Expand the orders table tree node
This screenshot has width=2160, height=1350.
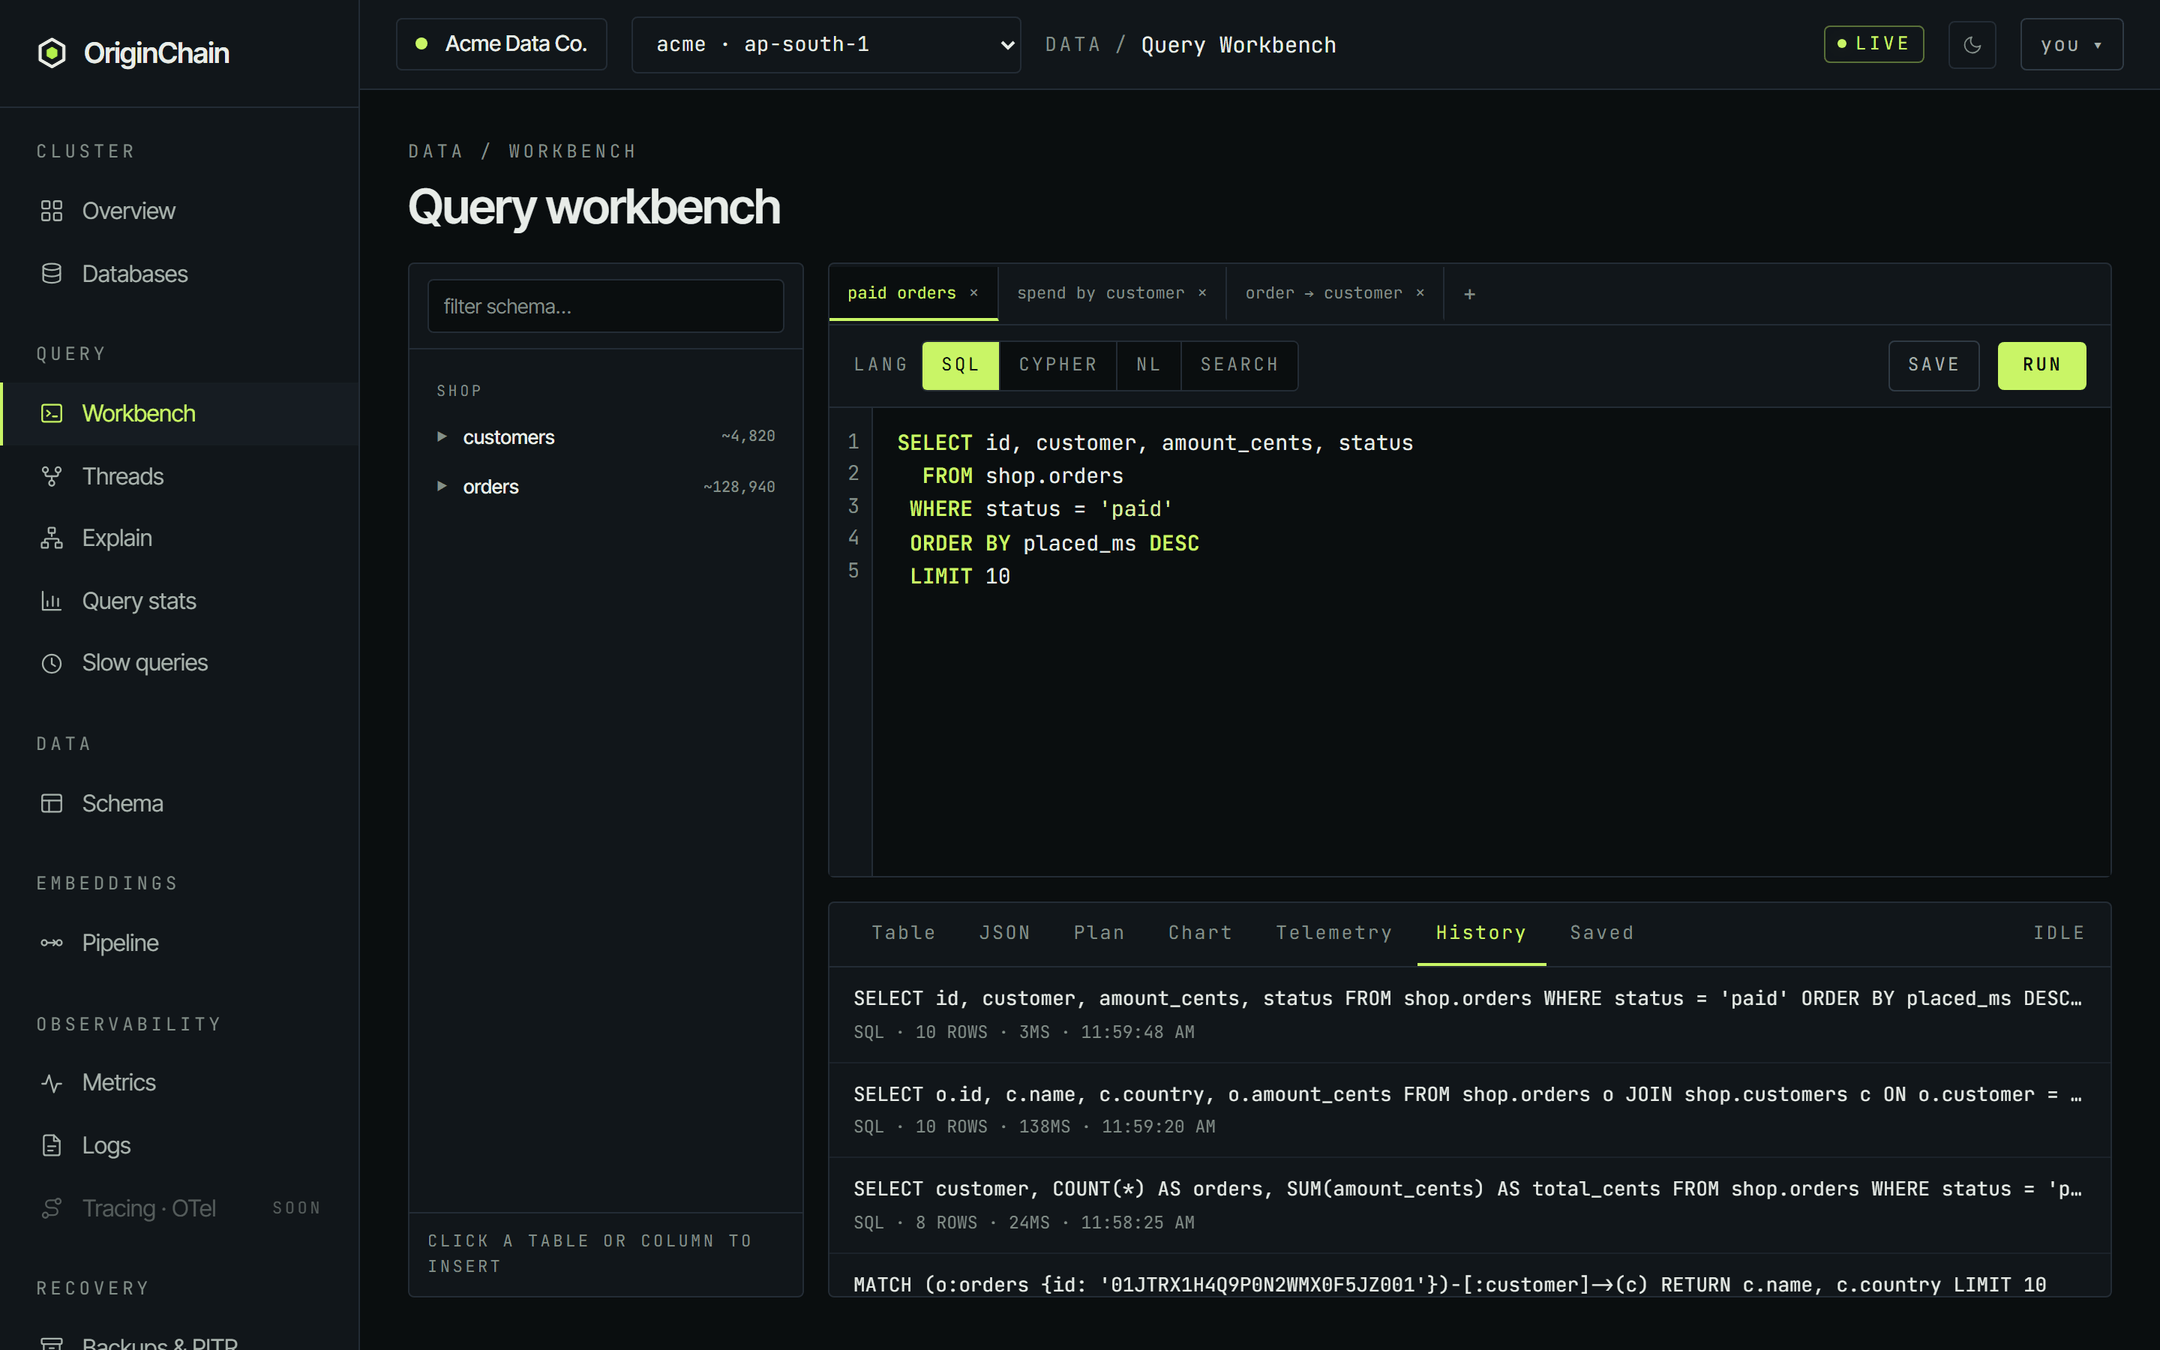coord(441,487)
